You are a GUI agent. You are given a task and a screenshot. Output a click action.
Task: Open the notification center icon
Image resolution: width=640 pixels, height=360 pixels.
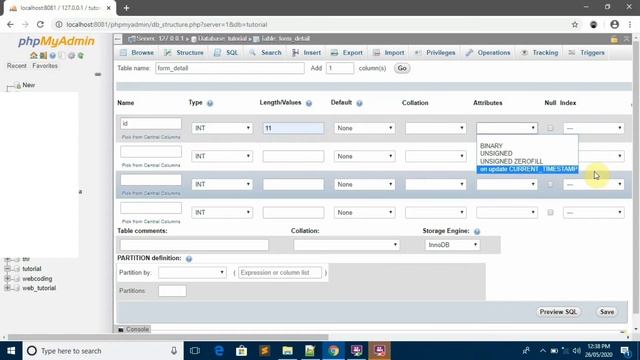click(x=625, y=351)
